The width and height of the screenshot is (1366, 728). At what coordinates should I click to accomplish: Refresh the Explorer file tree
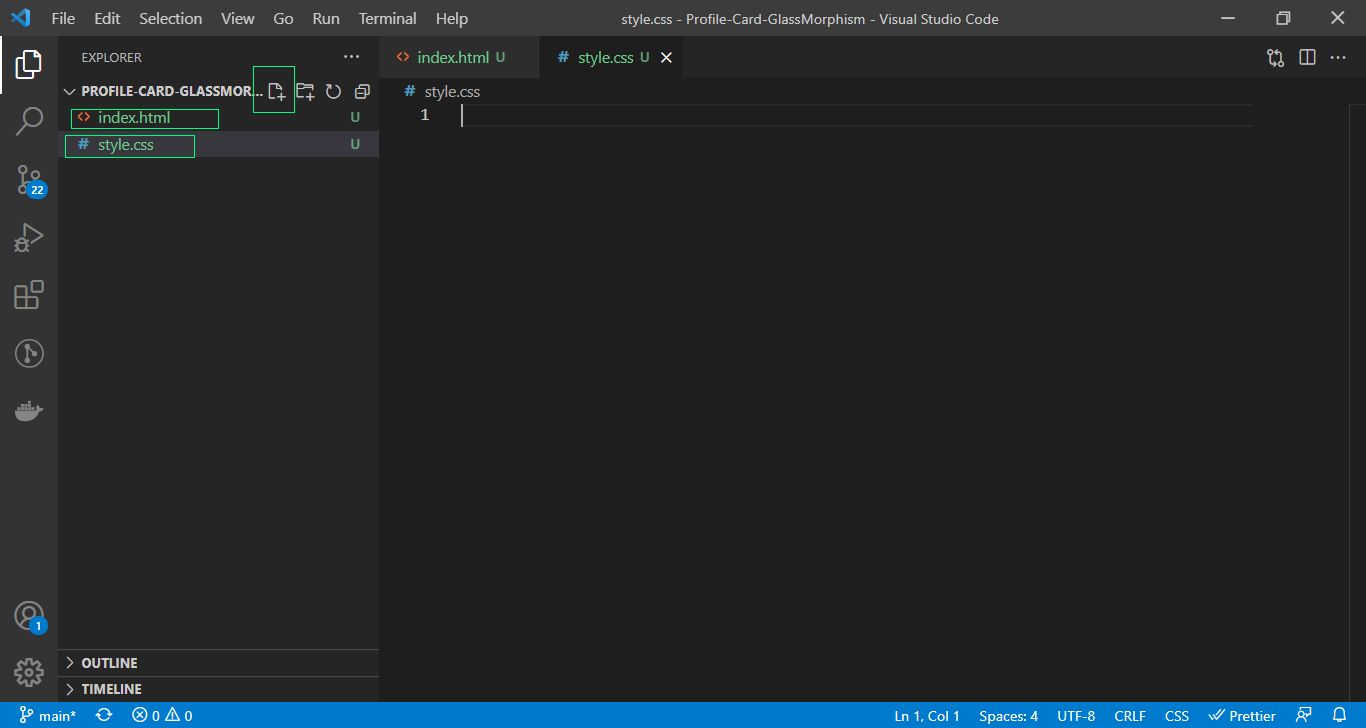pos(333,91)
